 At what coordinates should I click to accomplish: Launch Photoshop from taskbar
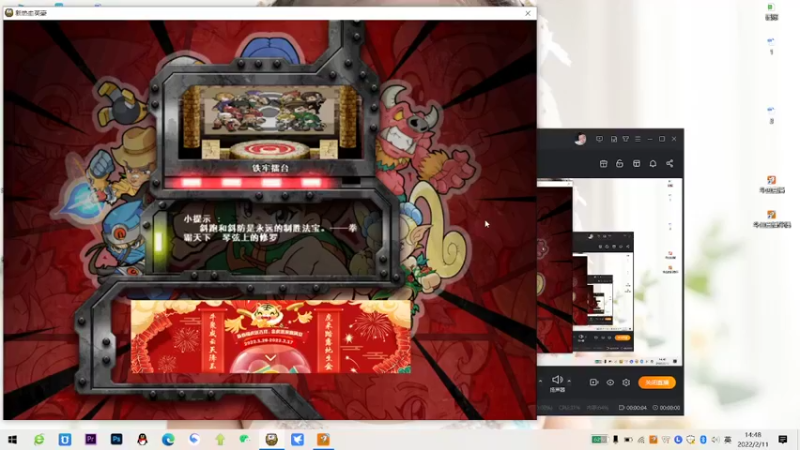[116, 439]
